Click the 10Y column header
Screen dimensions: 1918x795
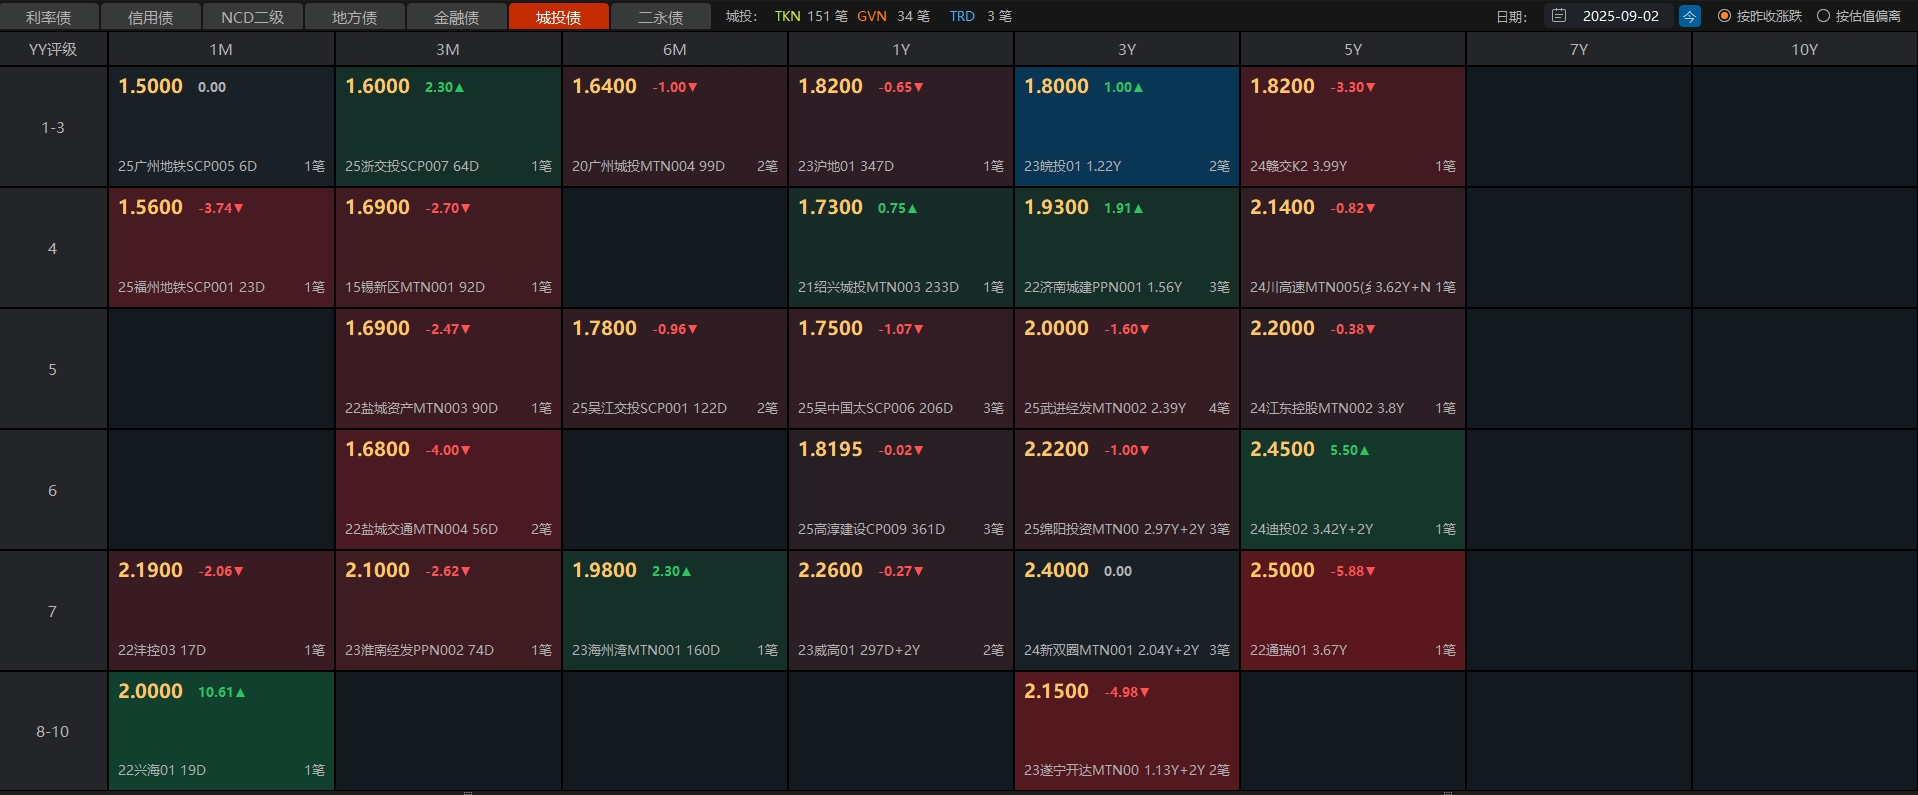click(1805, 49)
